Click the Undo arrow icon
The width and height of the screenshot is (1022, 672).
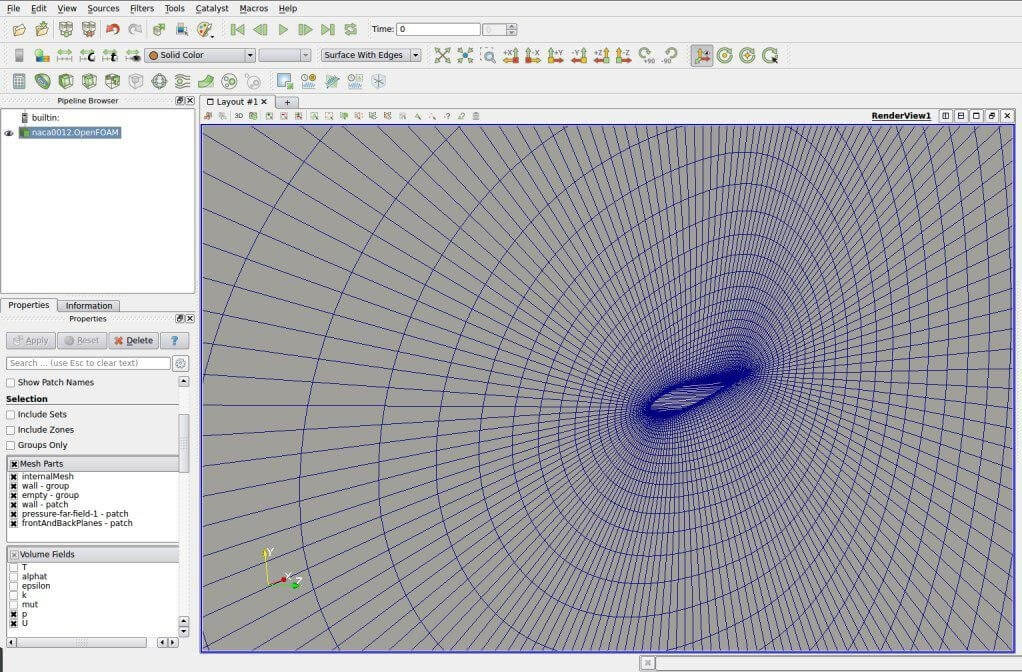[x=113, y=29]
